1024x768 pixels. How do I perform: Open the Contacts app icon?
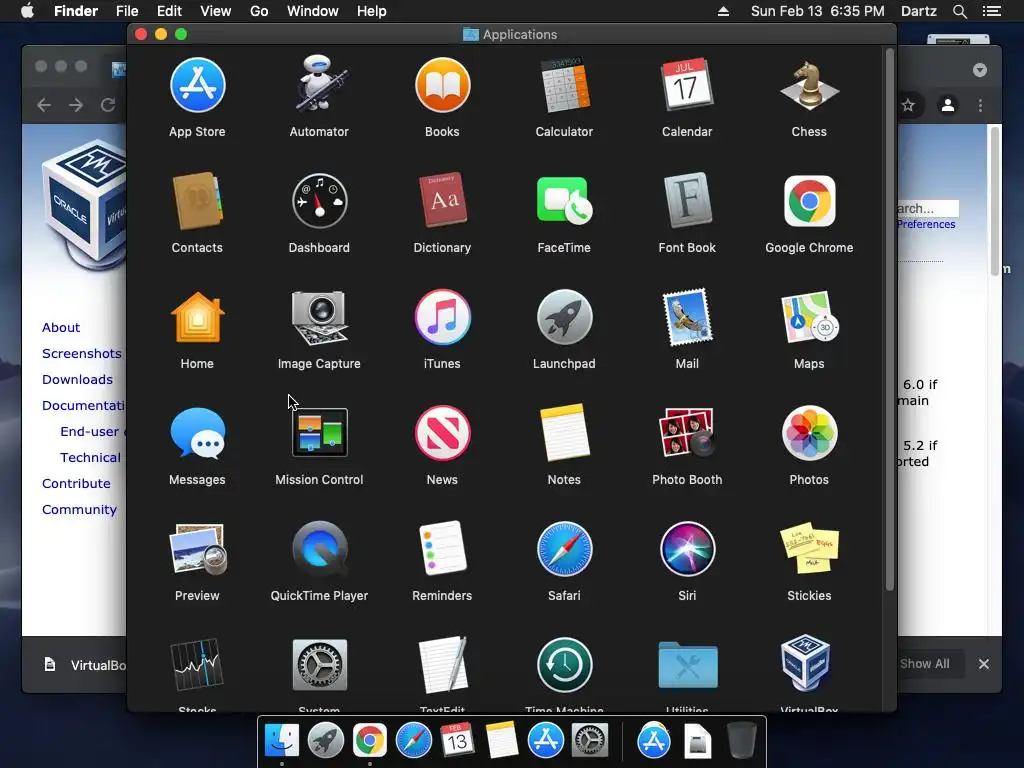[x=197, y=201]
